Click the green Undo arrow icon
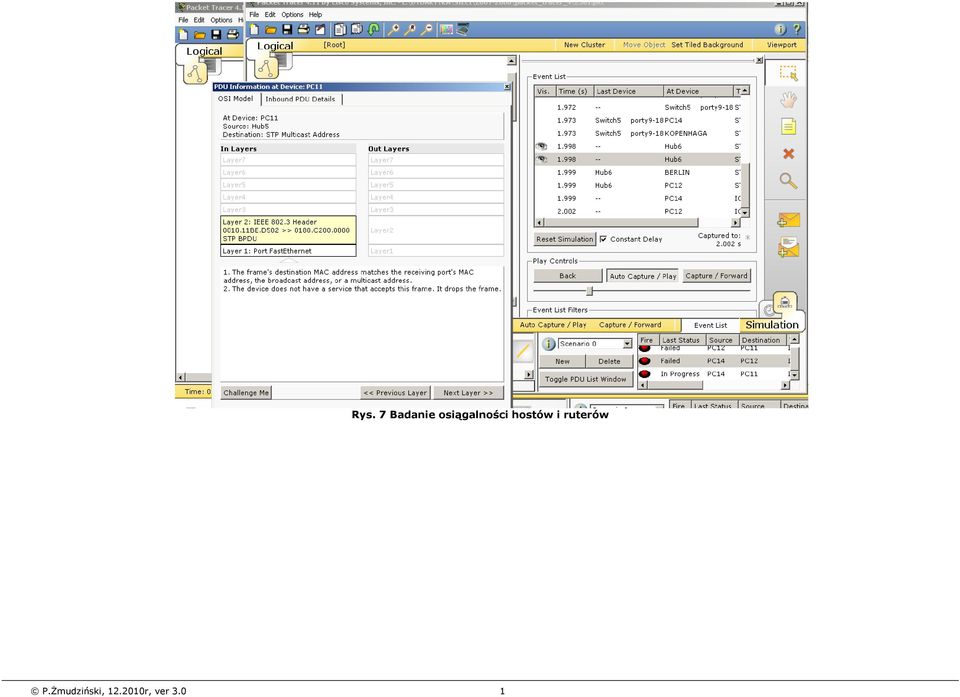Image resolution: width=960 pixels, height=697 pixels. (373, 29)
